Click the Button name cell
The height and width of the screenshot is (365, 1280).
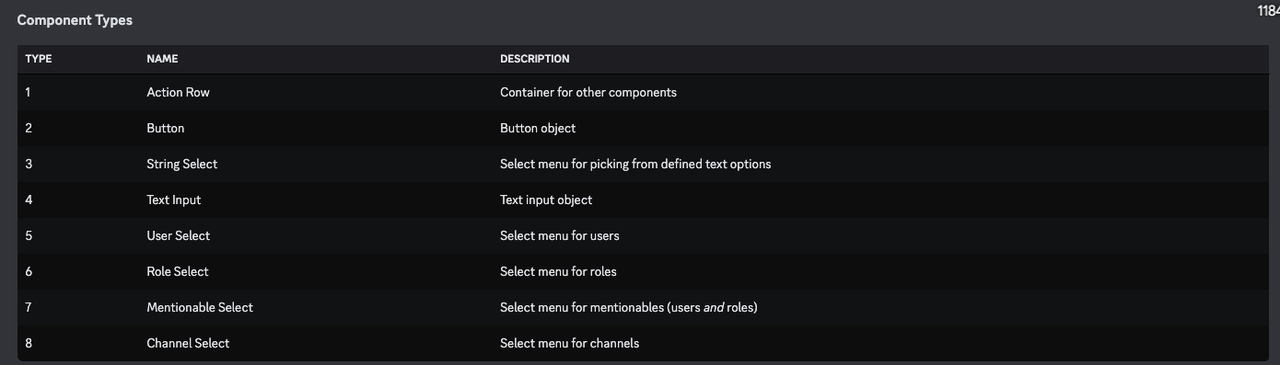coord(165,128)
